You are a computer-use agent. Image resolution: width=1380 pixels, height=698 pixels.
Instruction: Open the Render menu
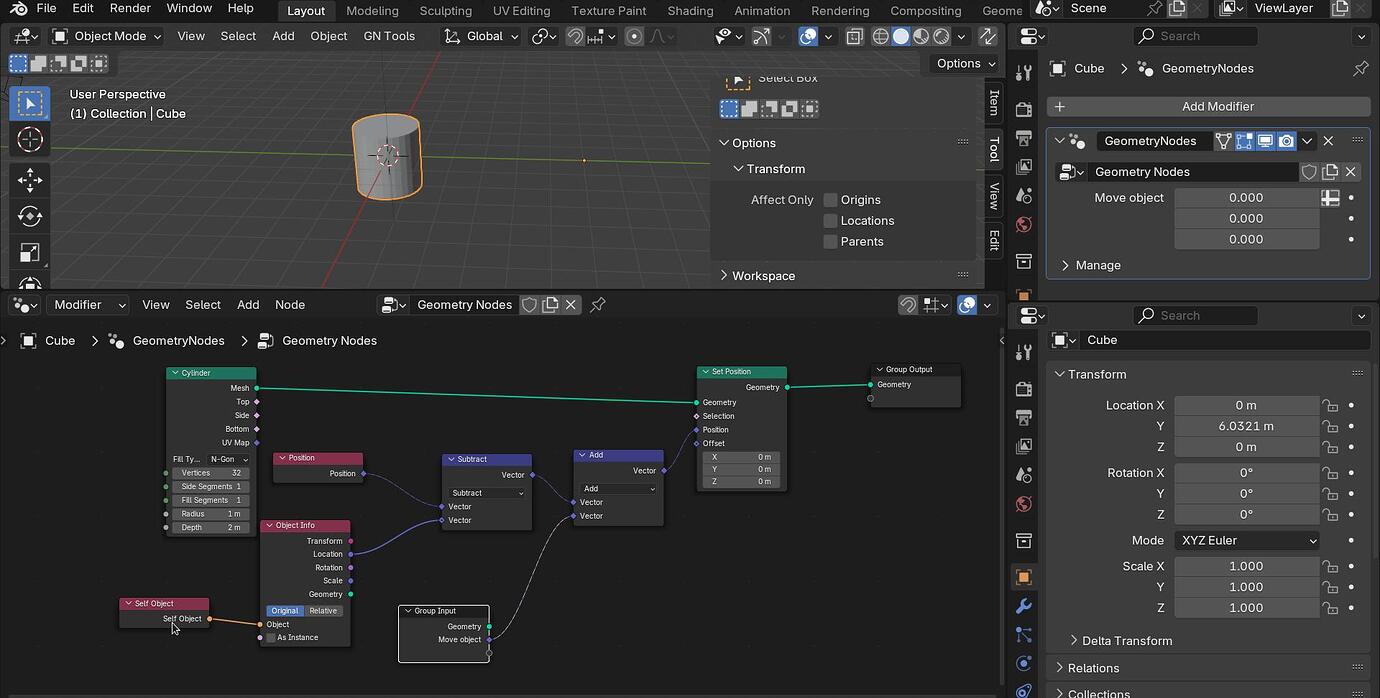[x=130, y=8]
